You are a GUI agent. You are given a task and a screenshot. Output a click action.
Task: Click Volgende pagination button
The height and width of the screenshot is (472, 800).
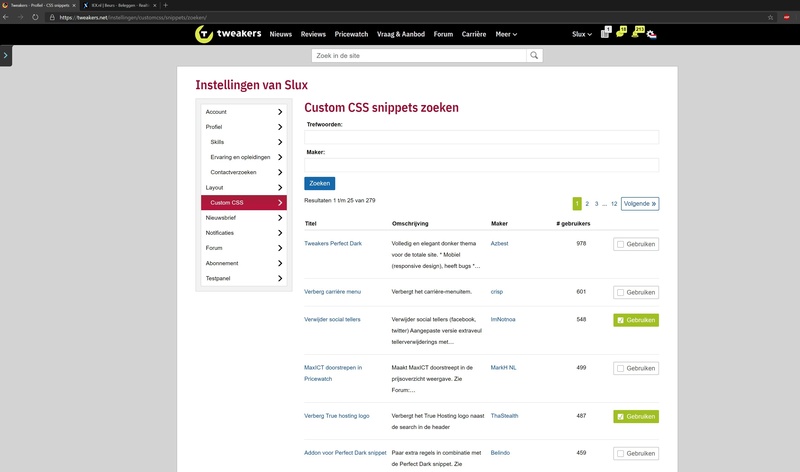point(640,204)
